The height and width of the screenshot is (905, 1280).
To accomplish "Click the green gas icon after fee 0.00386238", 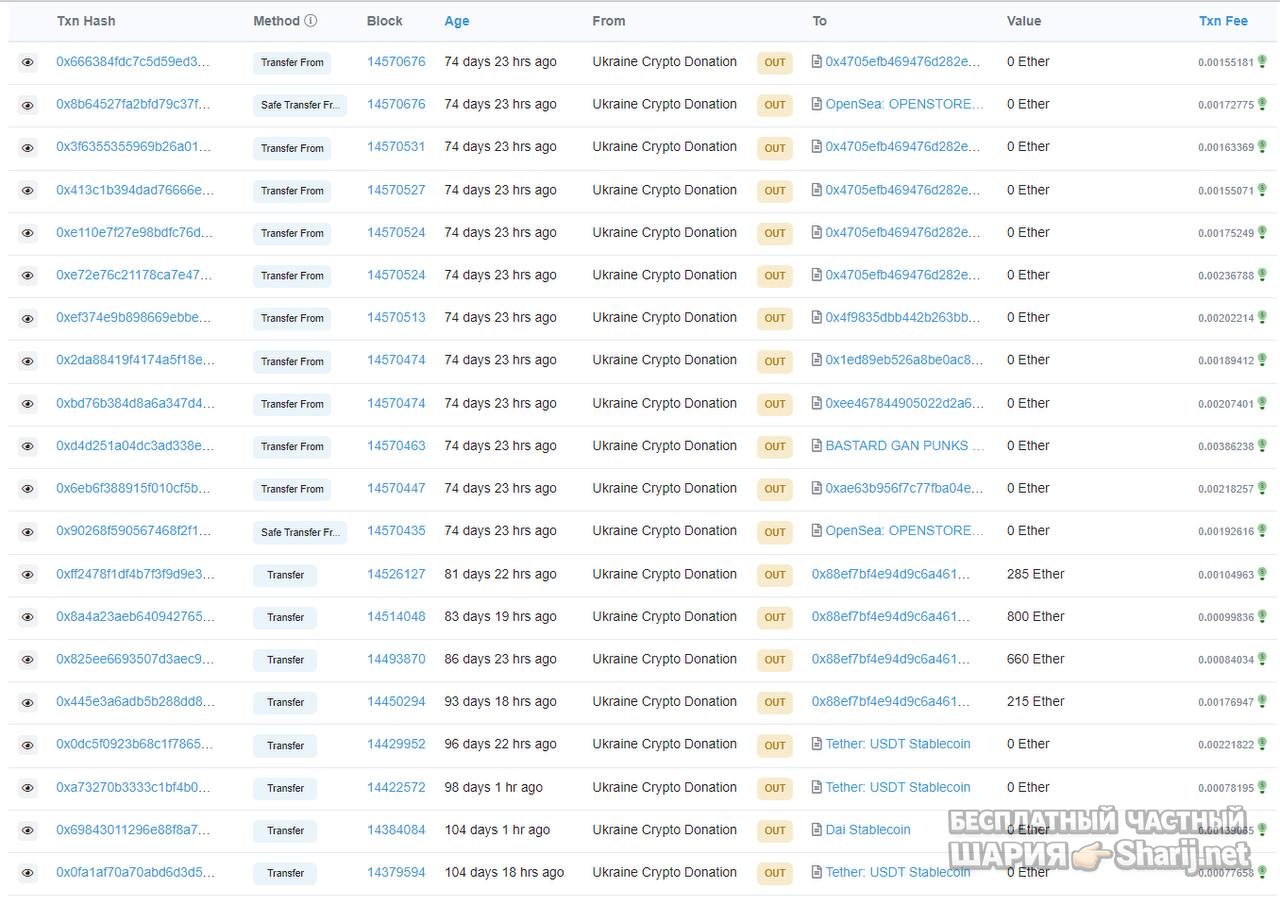I will point(1262,446).
